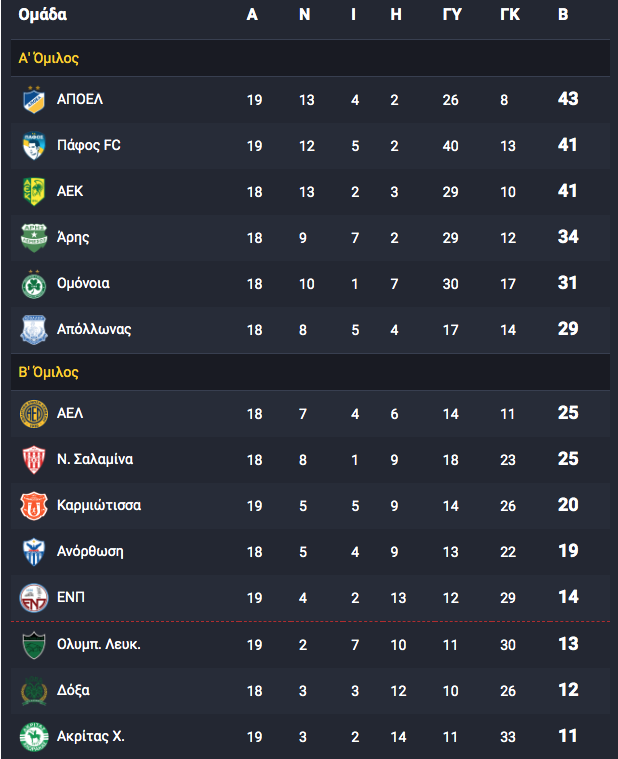Select the Α' Όμιλος group header
The image size is (618, 759).
(310, 58)
